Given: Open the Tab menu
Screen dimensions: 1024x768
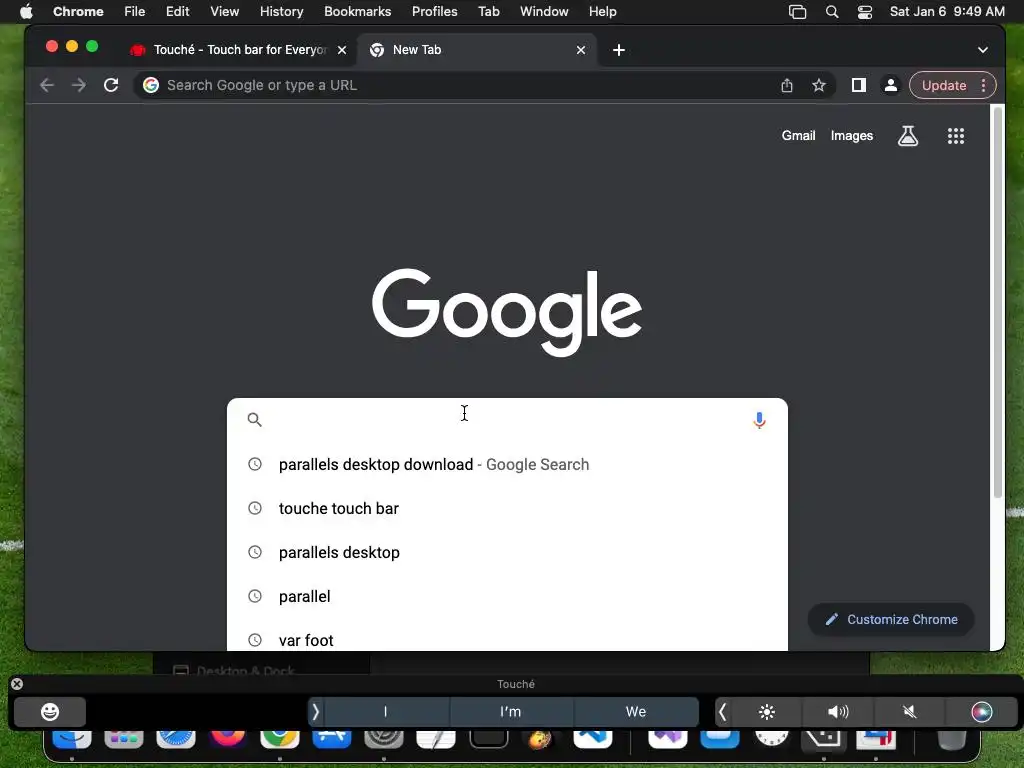Looking at the screenshot, I should coord(488,12).
